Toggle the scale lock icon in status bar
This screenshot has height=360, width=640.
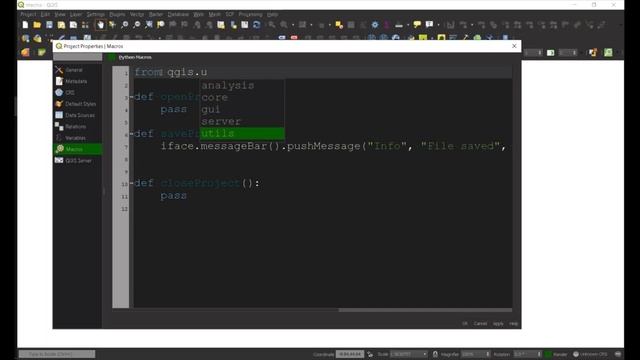pos(435,354)
